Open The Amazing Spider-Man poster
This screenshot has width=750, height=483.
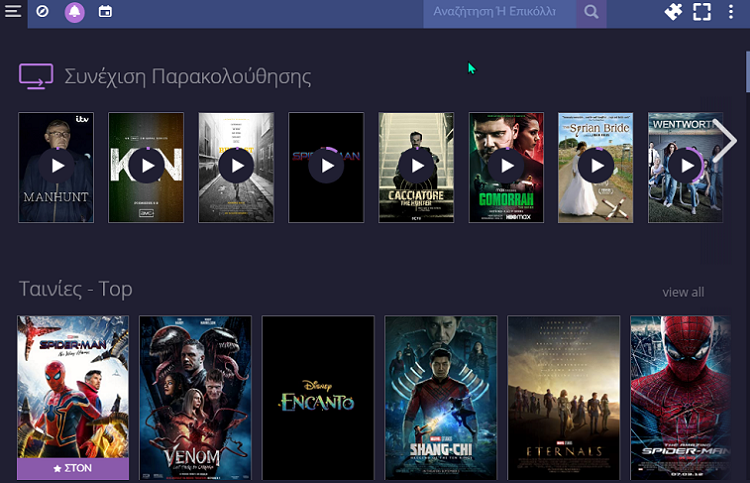point(681,397)
